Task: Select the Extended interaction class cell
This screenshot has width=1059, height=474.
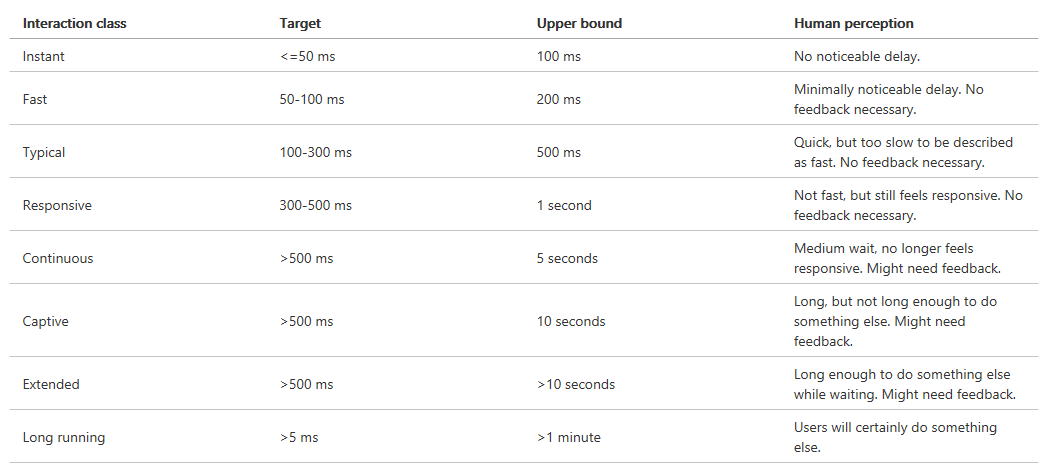Action: coord(51,384)
